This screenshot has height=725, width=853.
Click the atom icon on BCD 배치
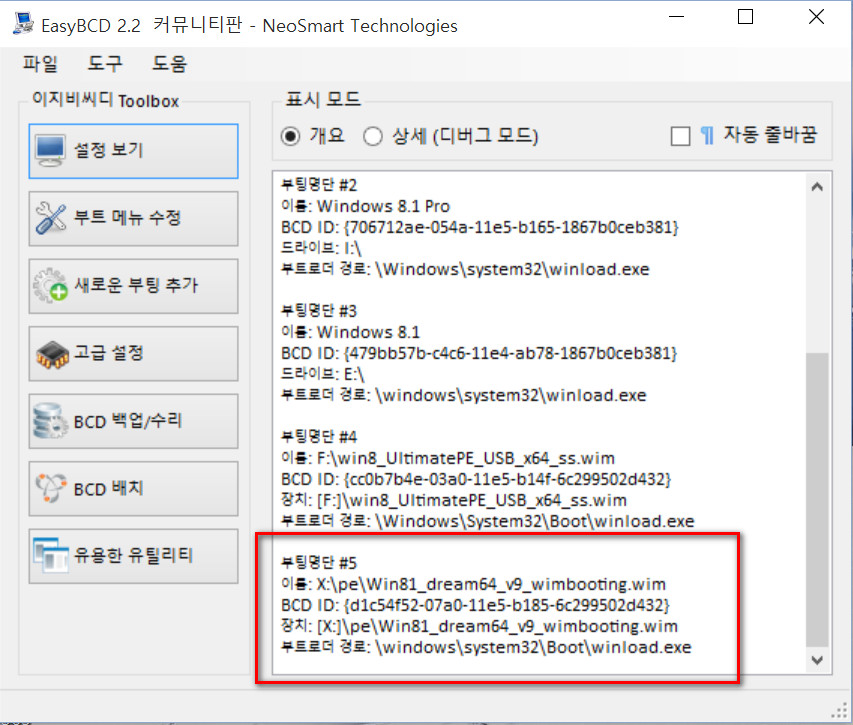[51, 488]
